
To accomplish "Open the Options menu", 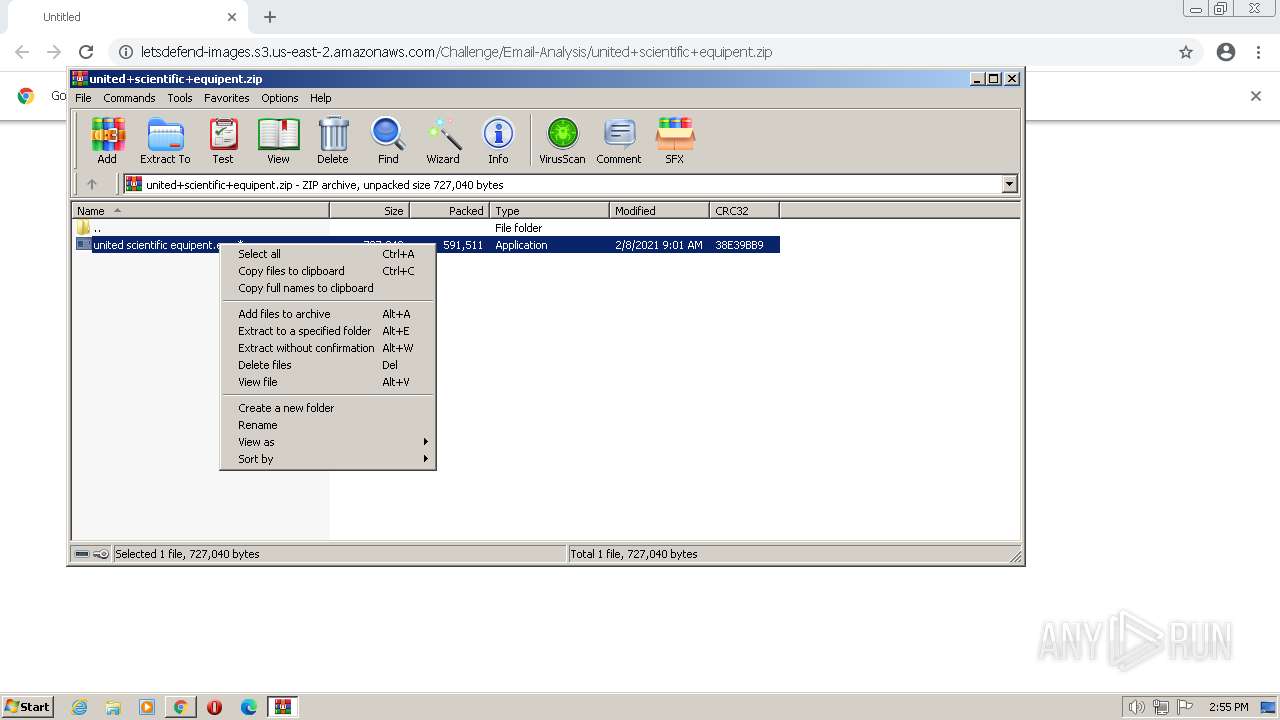I will pos(280,98).
